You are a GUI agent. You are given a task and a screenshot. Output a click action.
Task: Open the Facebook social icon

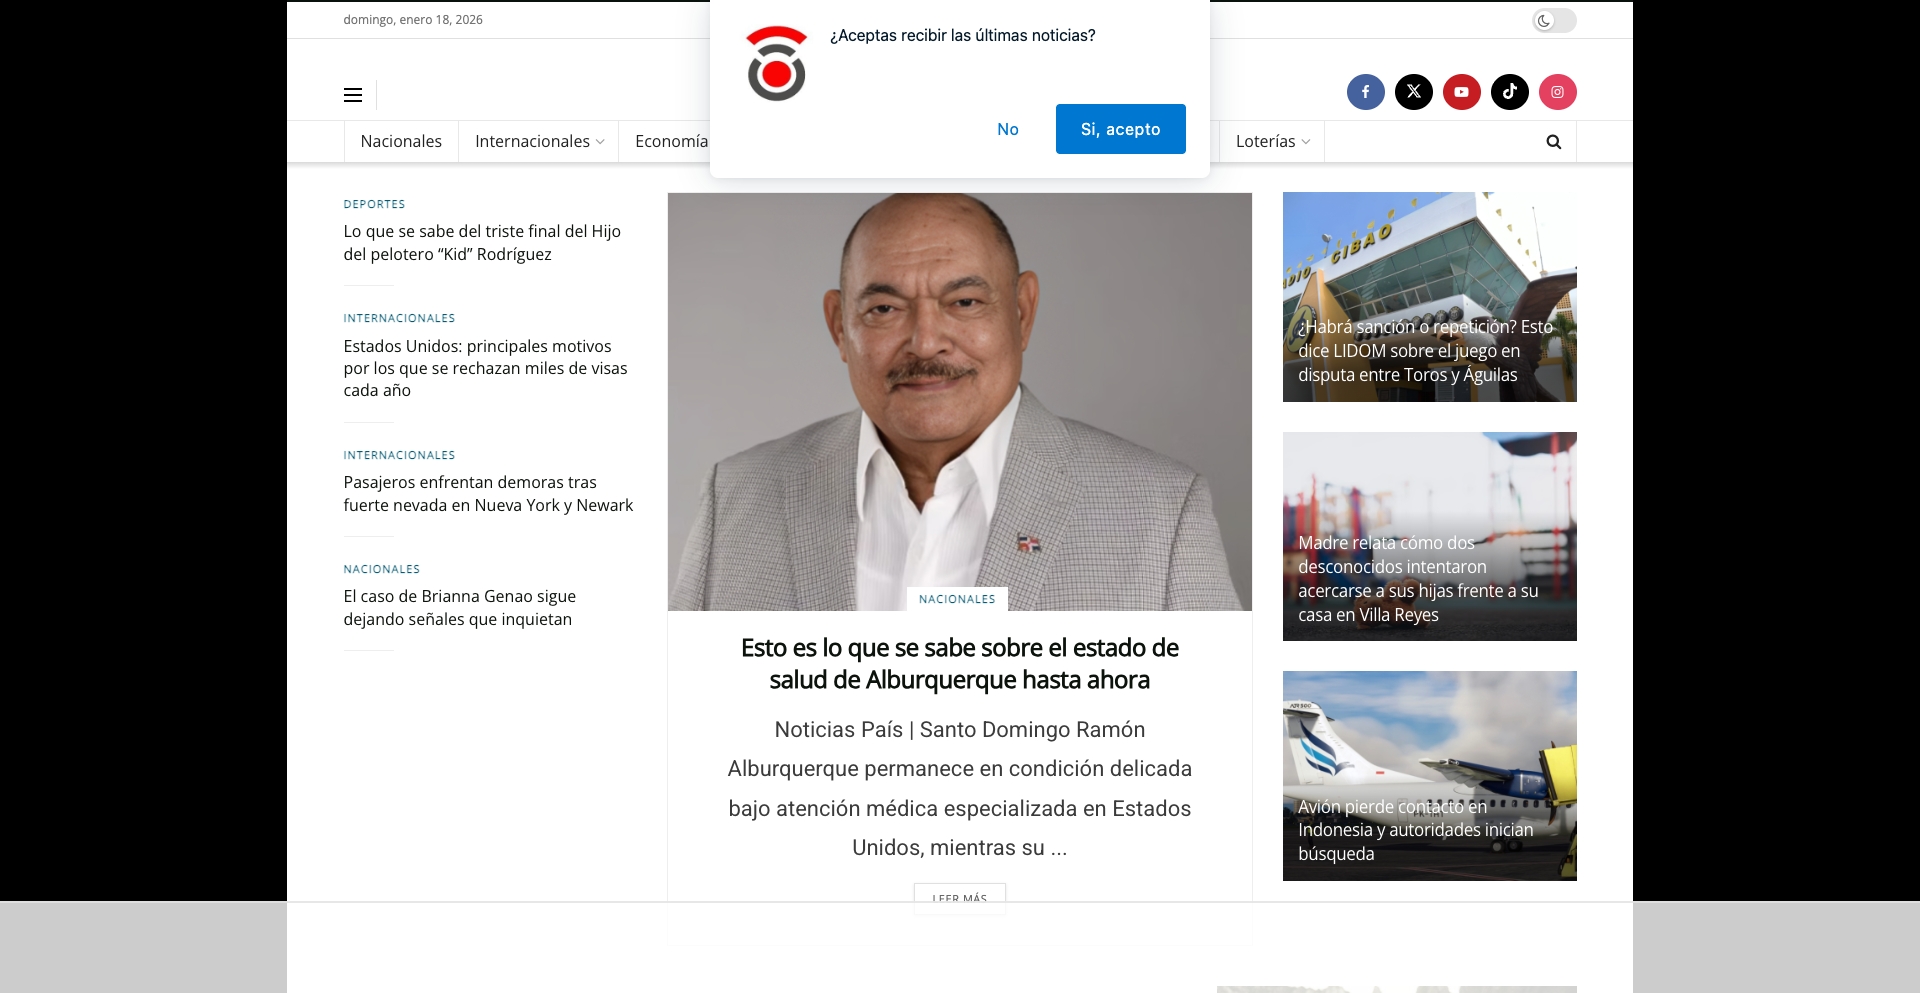[1366, 92]
